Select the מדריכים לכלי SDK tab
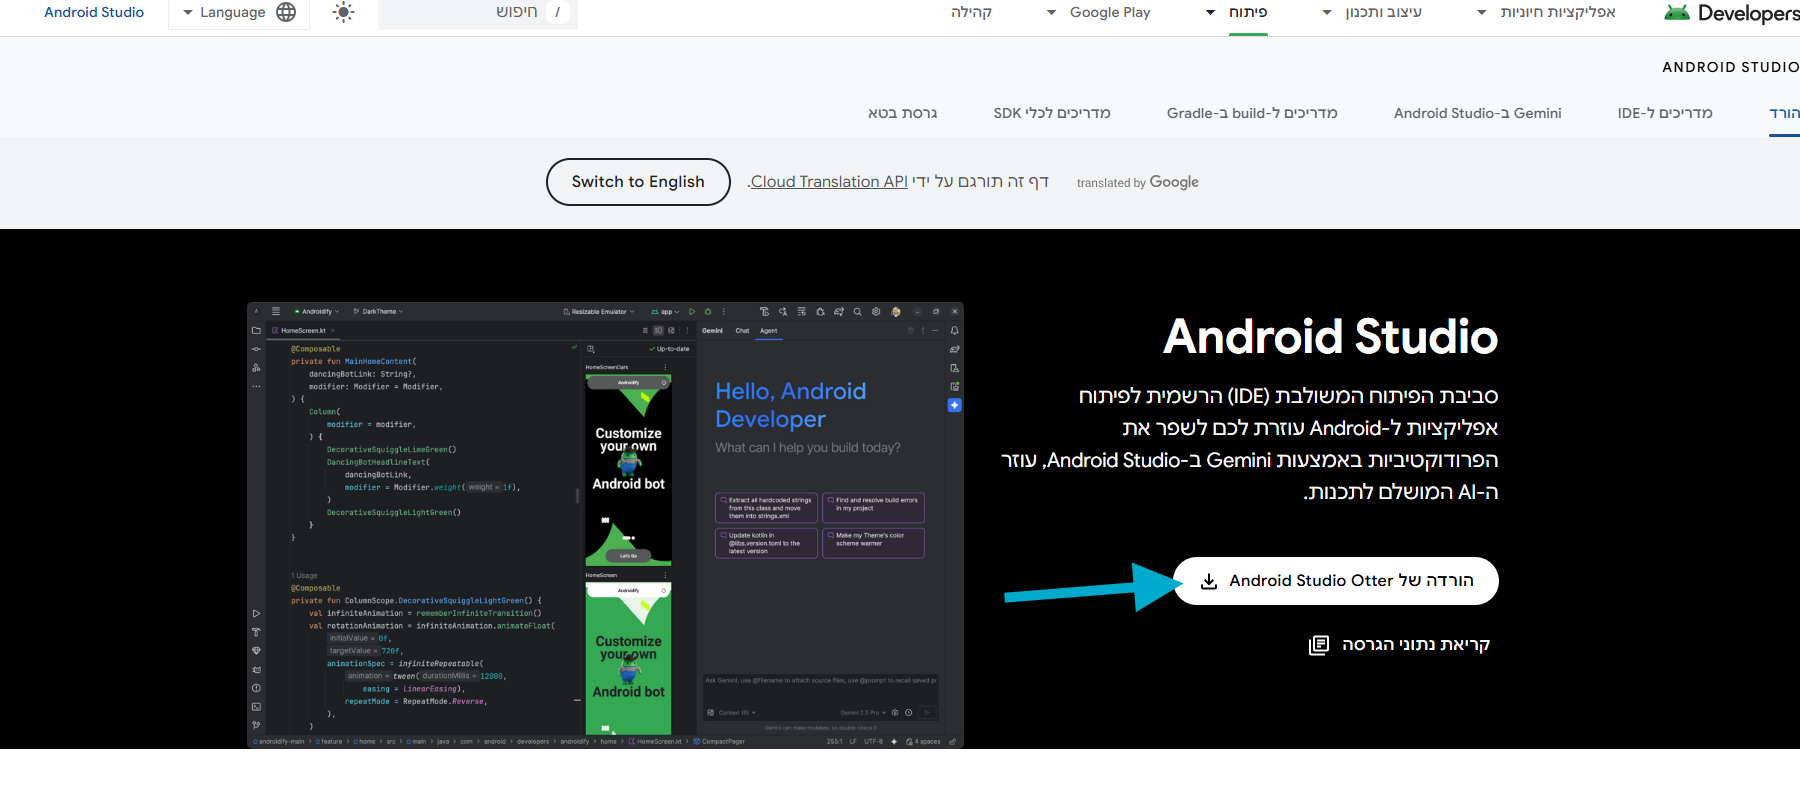 (1052, 113)
